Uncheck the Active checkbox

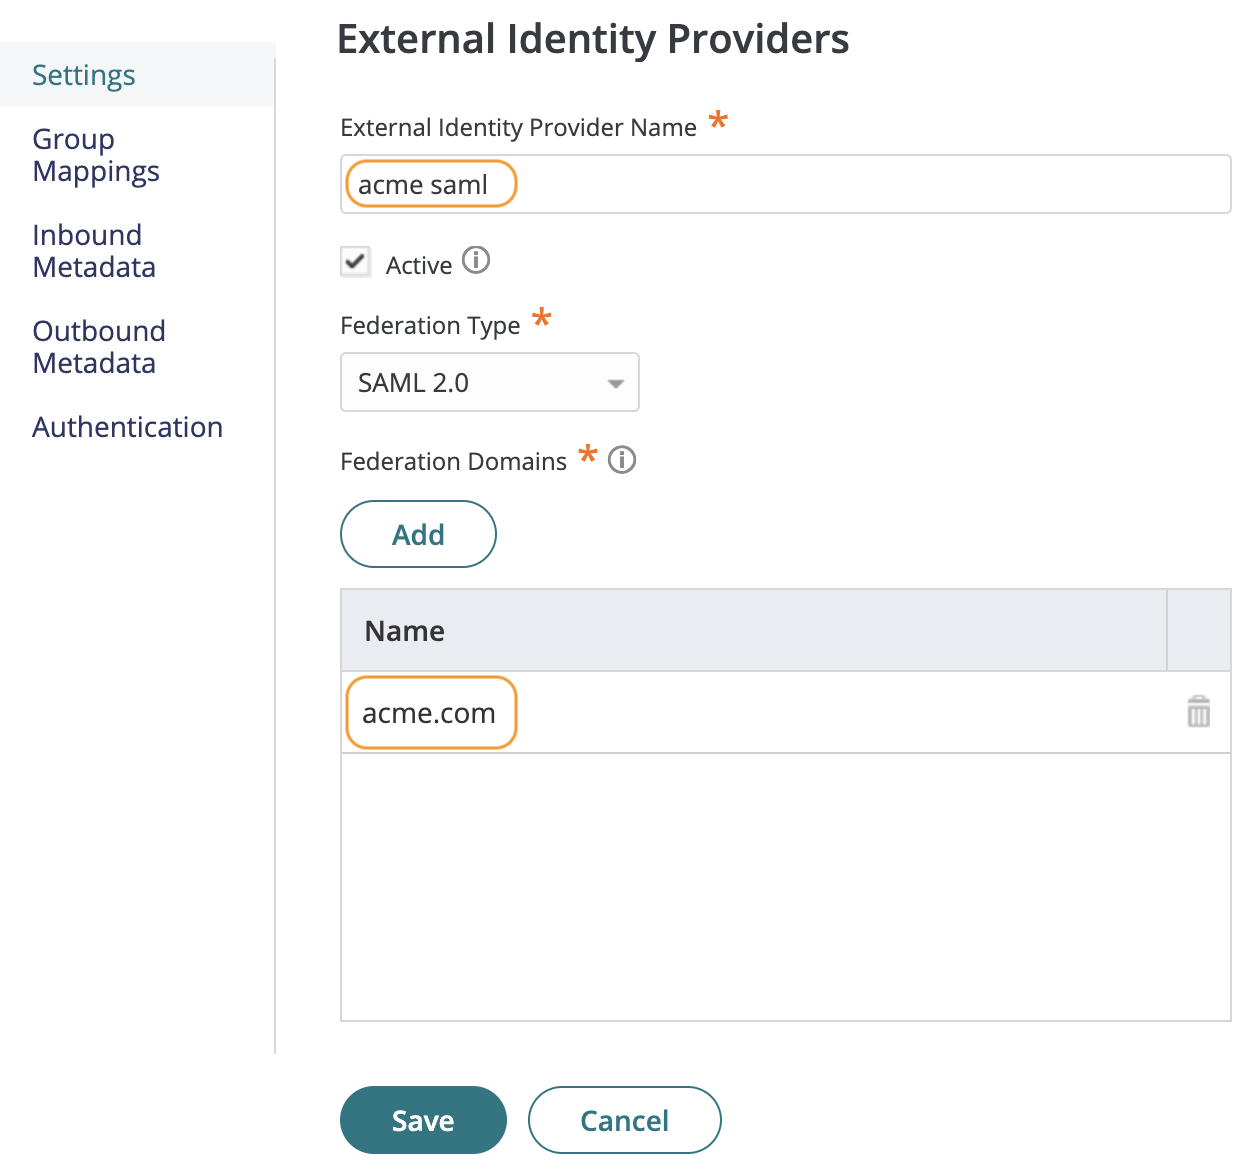(x=355, y=262)
